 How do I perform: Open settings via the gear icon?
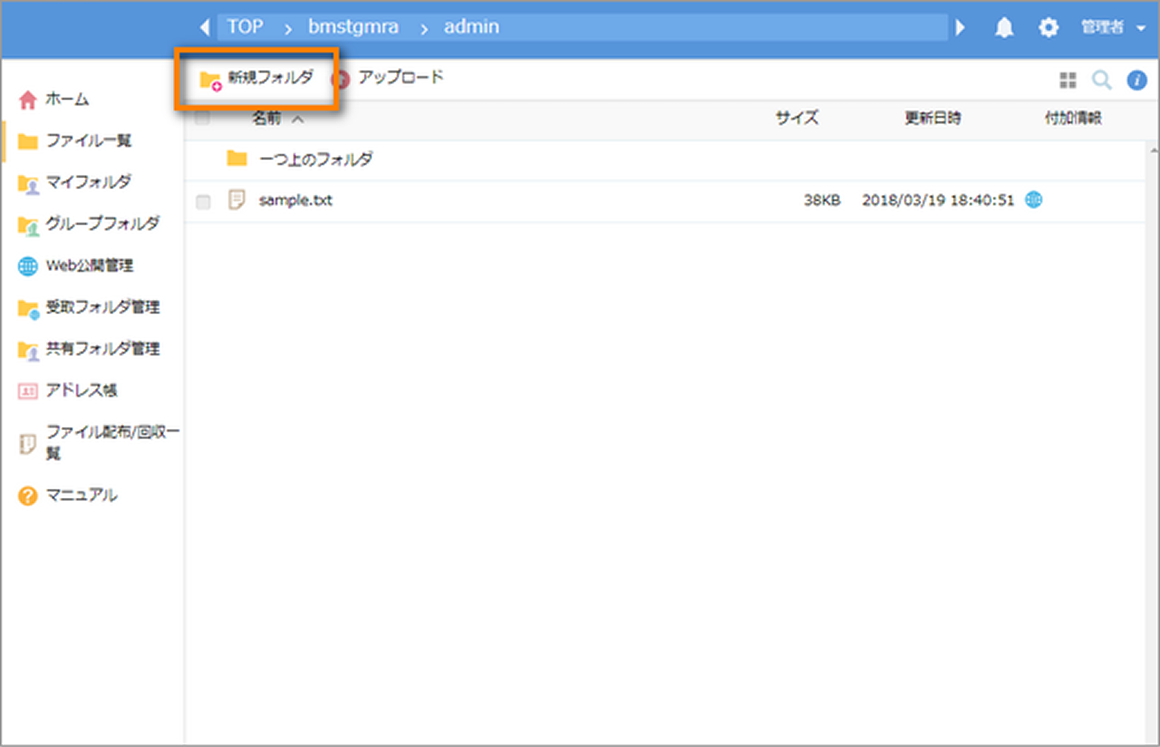point(1048,28)
